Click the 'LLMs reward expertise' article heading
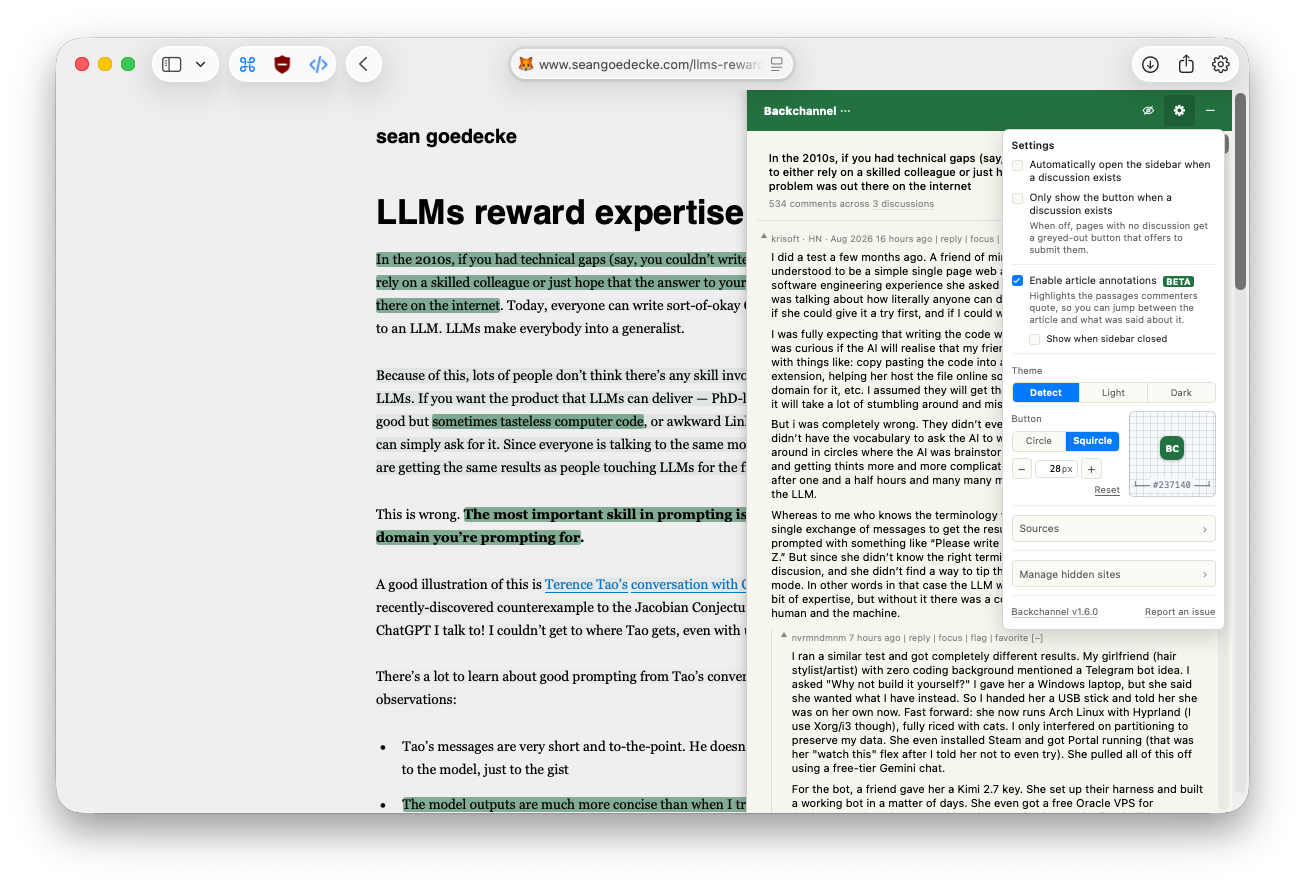The height and width of the screenshot is (887, 1305). click(560, 213)
